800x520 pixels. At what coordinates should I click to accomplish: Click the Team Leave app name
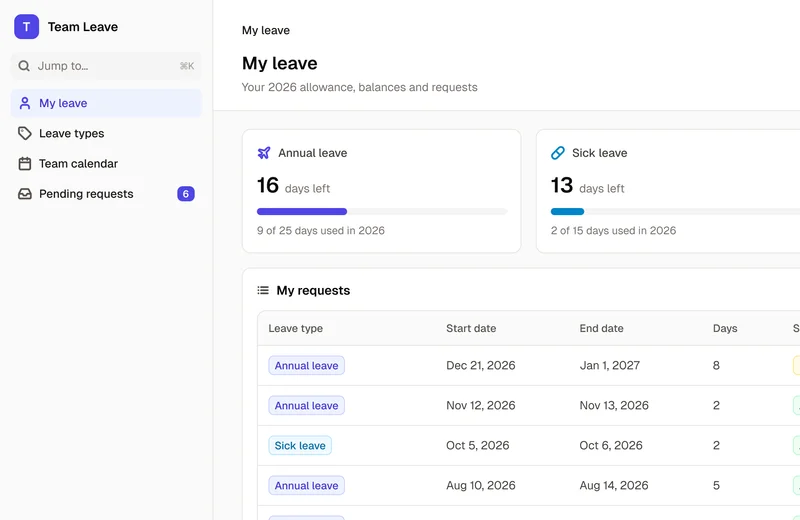83,27
